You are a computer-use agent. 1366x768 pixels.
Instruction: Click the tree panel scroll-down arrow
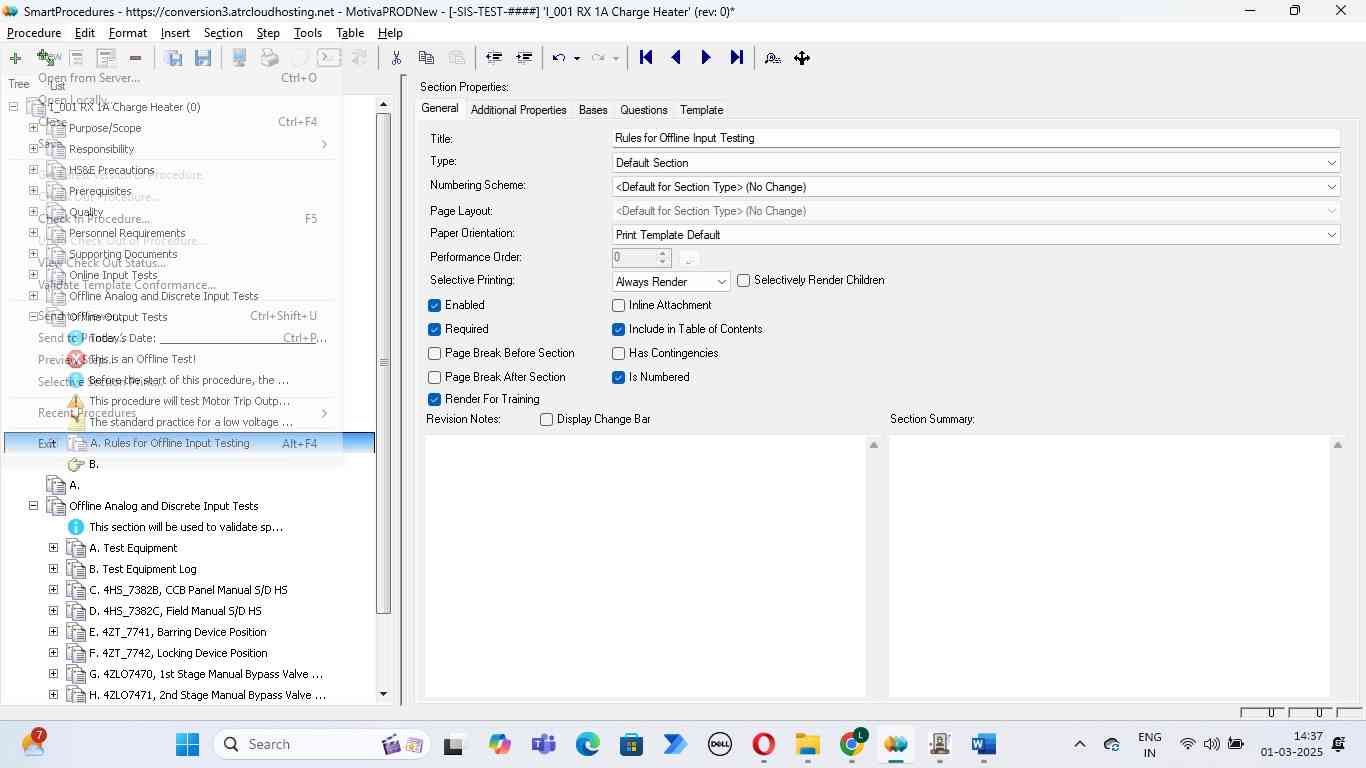pyautogui.click(x=383, y=694)
